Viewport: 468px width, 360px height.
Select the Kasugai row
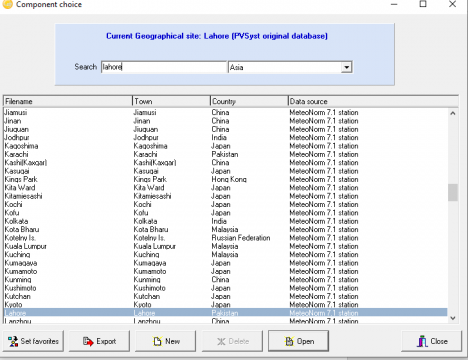225,171
